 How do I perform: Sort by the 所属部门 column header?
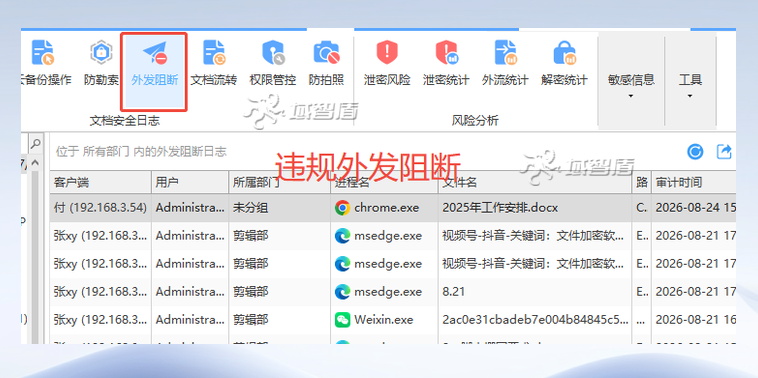tap(280, 182)
